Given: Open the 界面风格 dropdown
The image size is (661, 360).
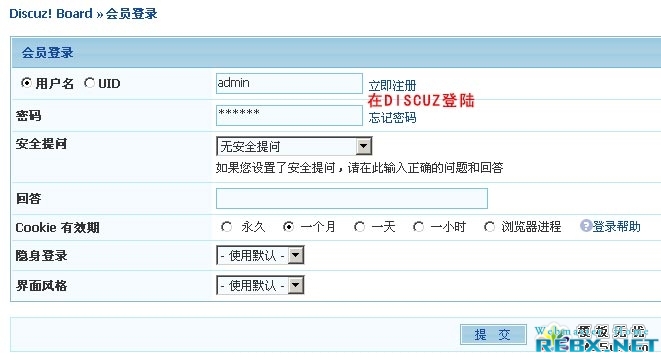Looking at the screenshot, I should coord(260,285).
